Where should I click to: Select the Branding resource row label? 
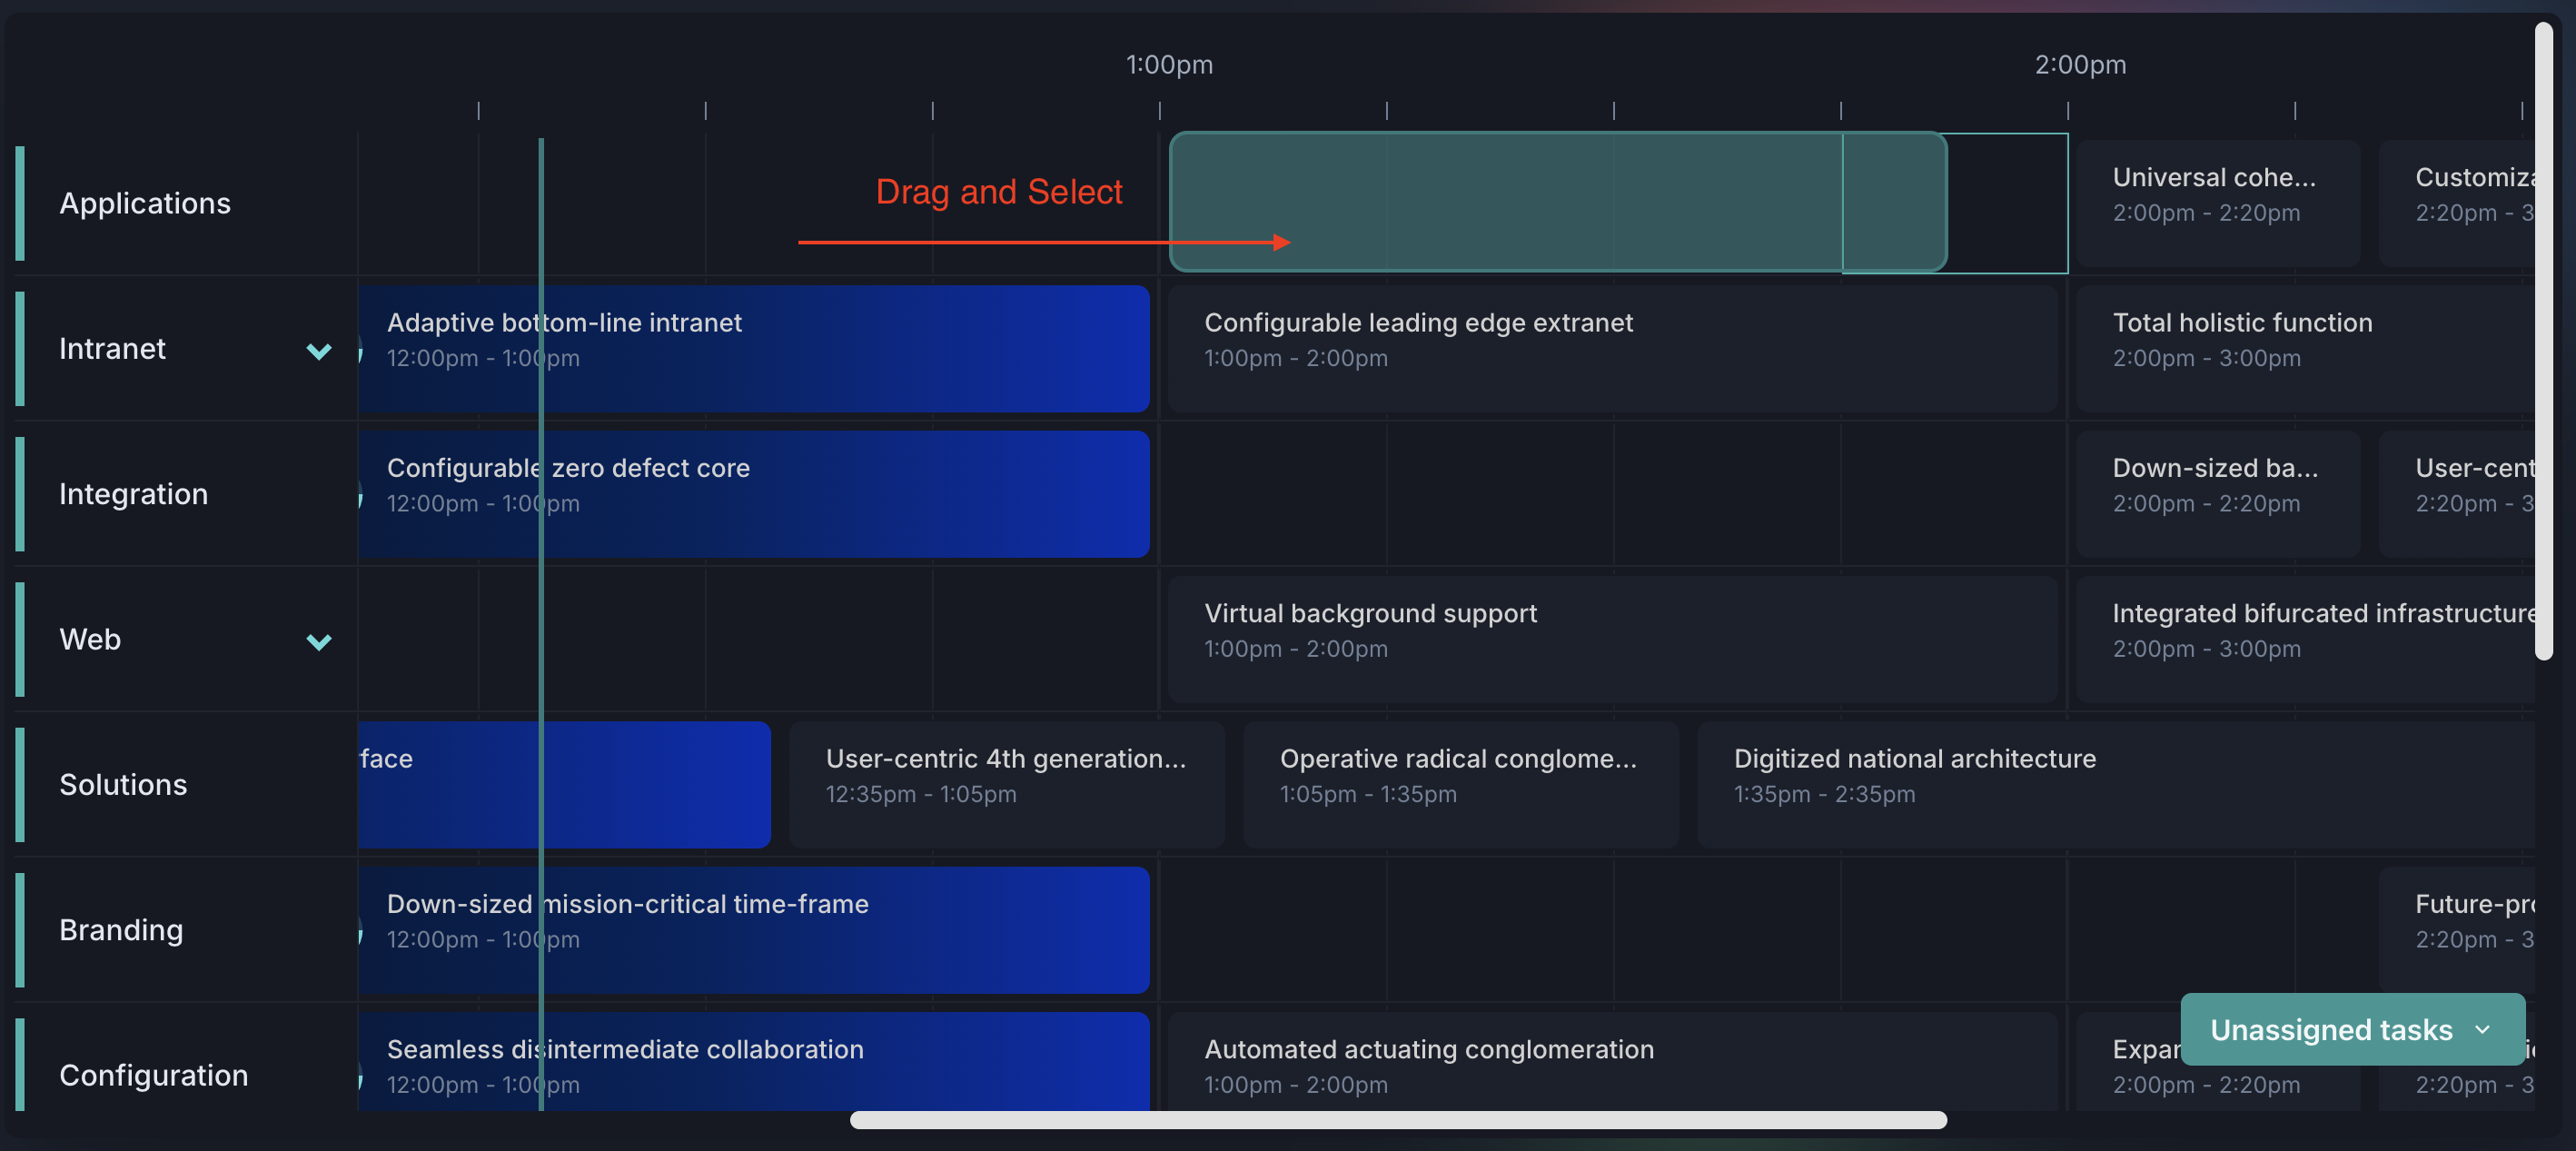121,930
